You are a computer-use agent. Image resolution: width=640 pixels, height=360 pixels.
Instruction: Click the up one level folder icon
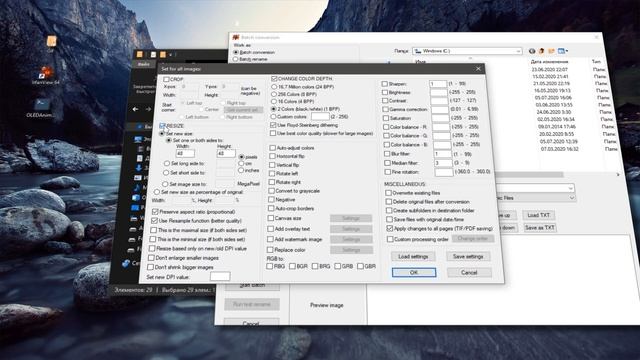[542, 51]
